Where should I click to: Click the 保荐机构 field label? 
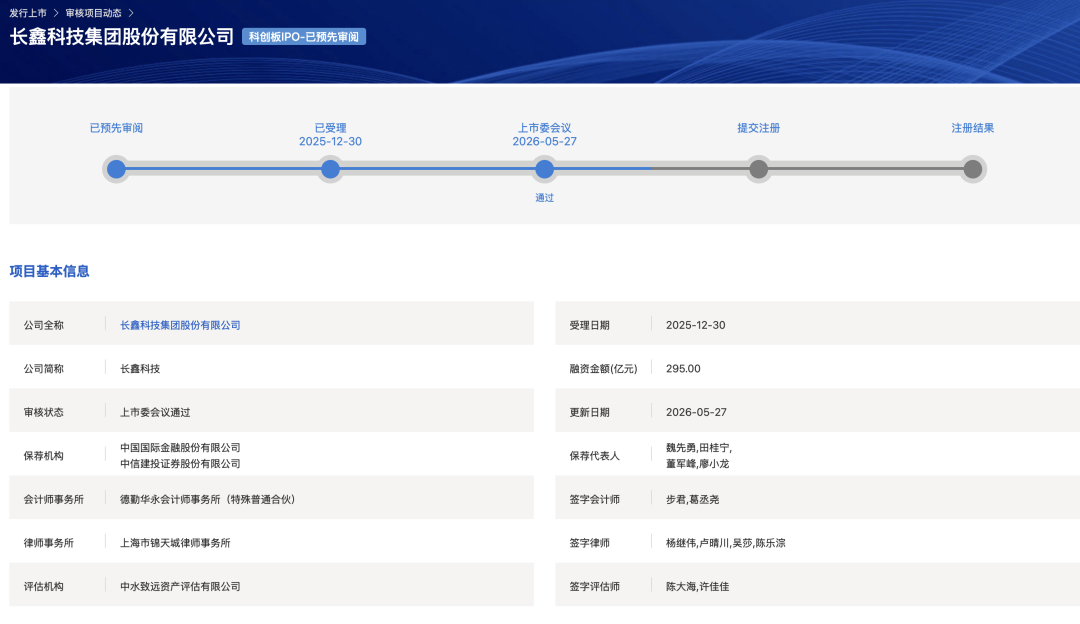click(43, 456)
